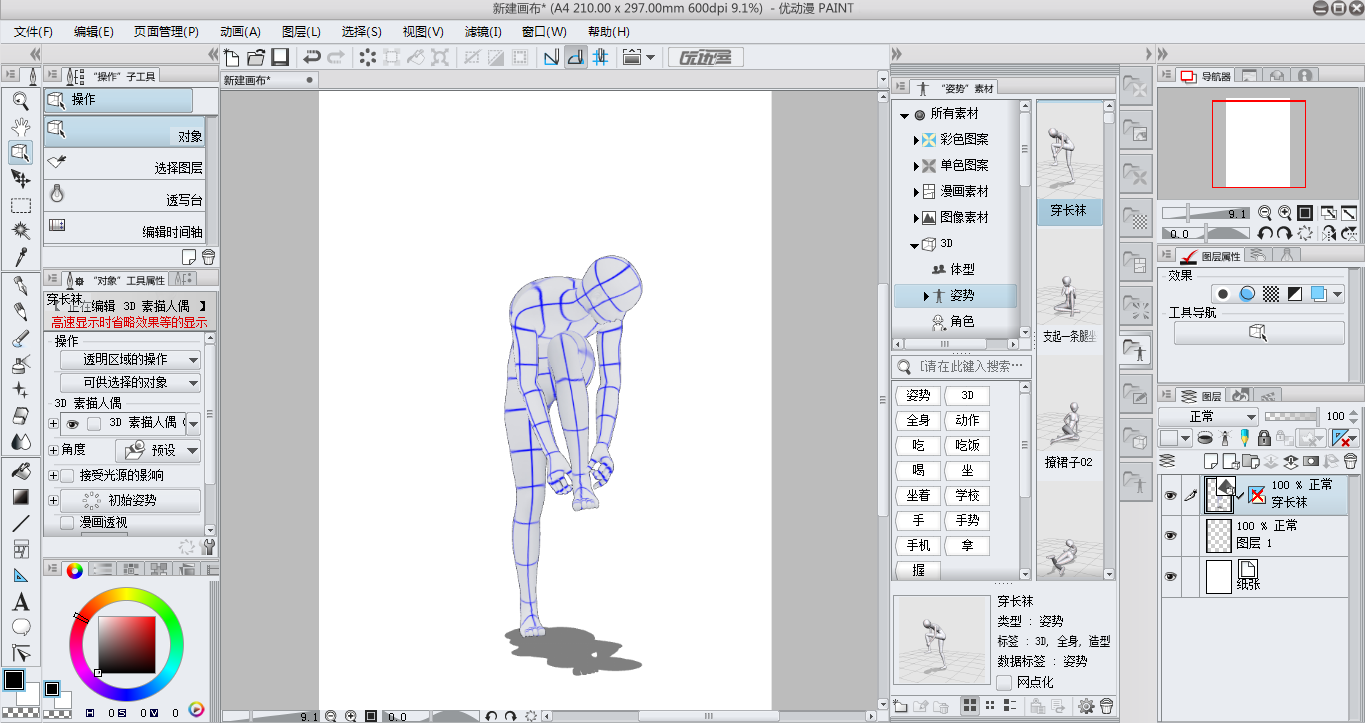Click the navigator zoom slider
The height and width of the screenshot is (723, 1365).
pos(1207,213)
